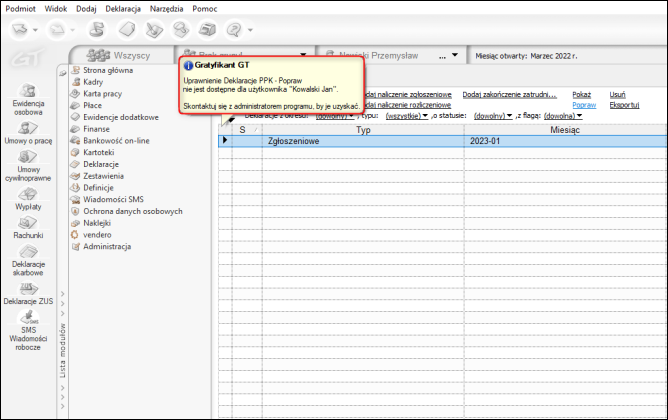The width and height of the screenshot is (668, 420).
Task: Open the typu (wszystkie) filter dropdown
Action: tap(406, 116)
